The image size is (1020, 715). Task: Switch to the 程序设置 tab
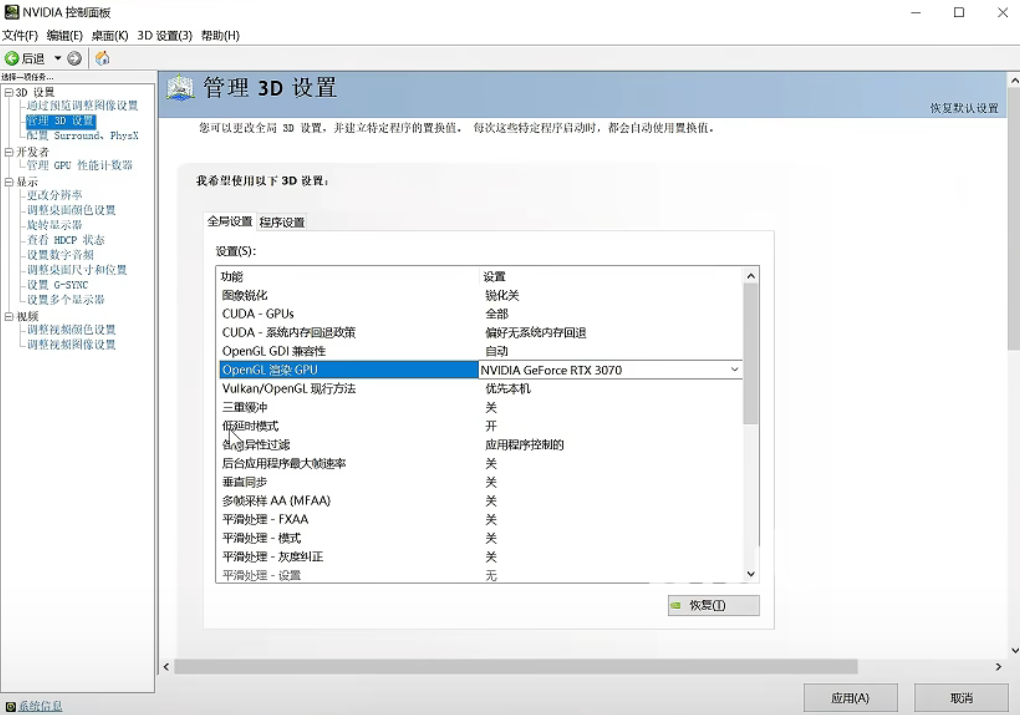click(282, 222)
